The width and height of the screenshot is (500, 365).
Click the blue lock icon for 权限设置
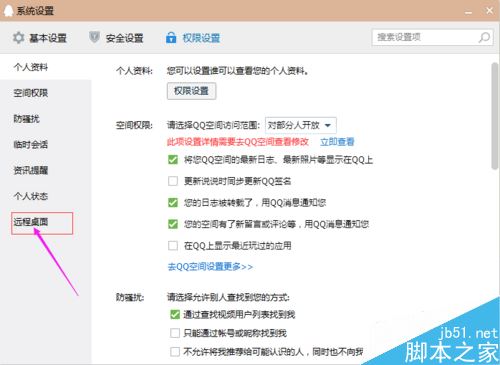171,38
